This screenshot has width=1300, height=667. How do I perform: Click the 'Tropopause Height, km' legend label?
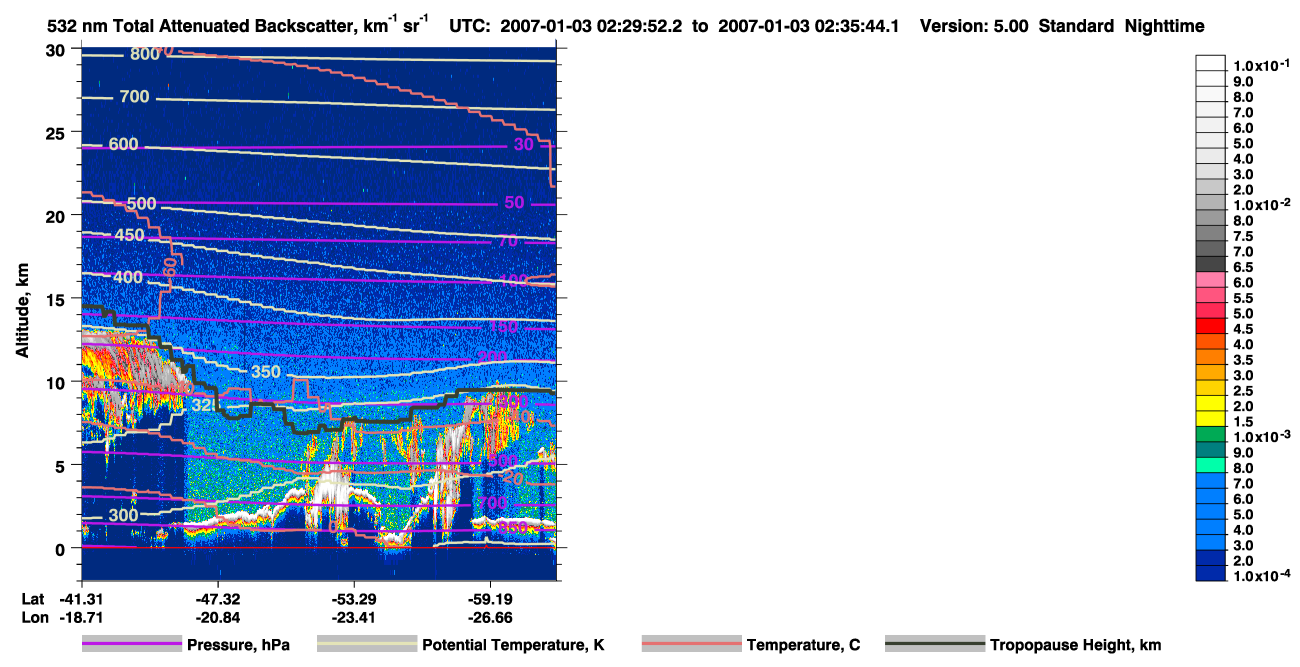(1075, 645)
